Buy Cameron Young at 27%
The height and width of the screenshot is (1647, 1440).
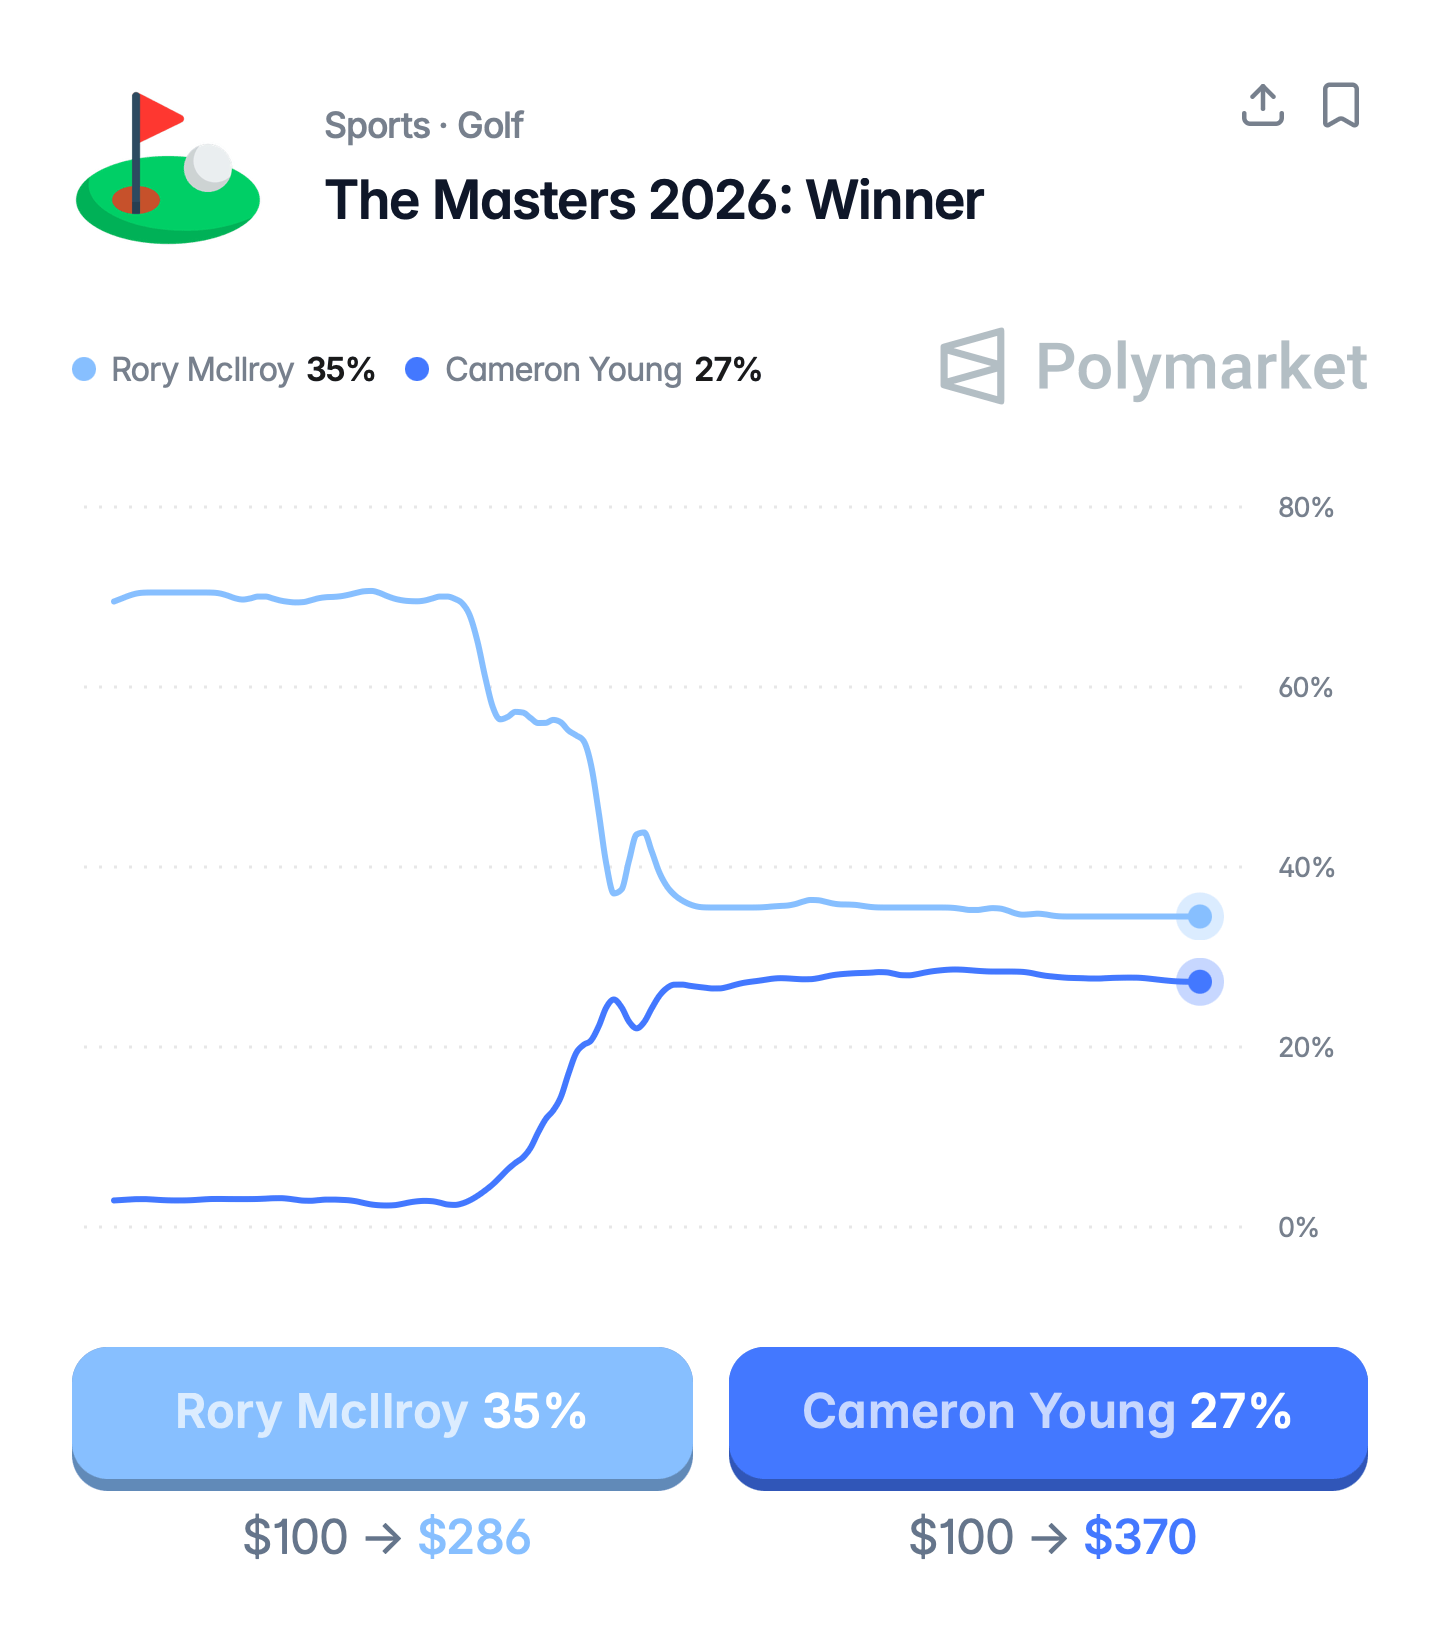click(1048, 1413)
